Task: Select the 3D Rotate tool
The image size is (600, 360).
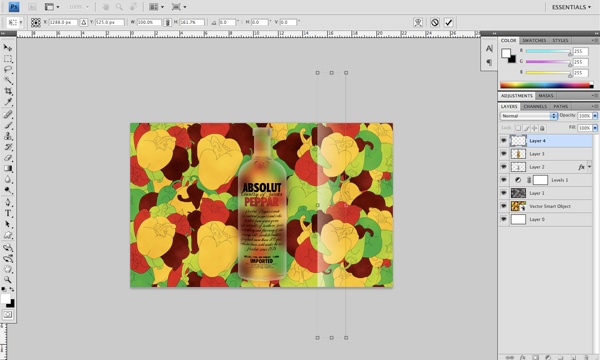Action: point(8,248)
